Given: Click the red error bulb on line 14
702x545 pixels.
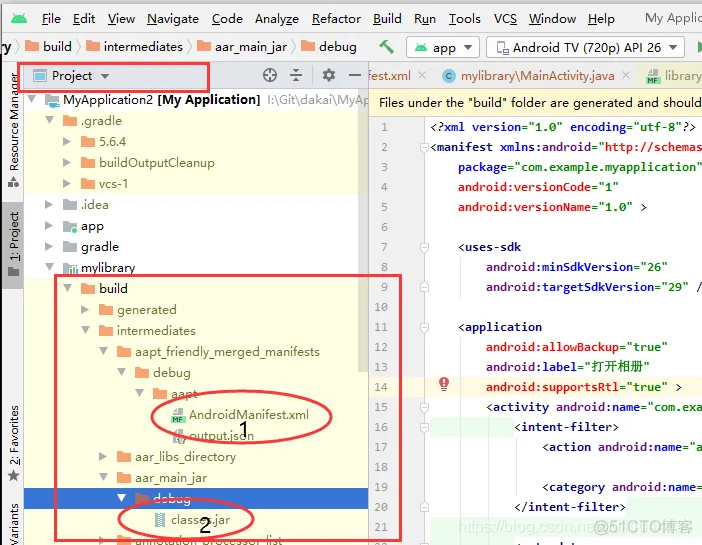Looking at the screenshot, I should tap(444, 384).
